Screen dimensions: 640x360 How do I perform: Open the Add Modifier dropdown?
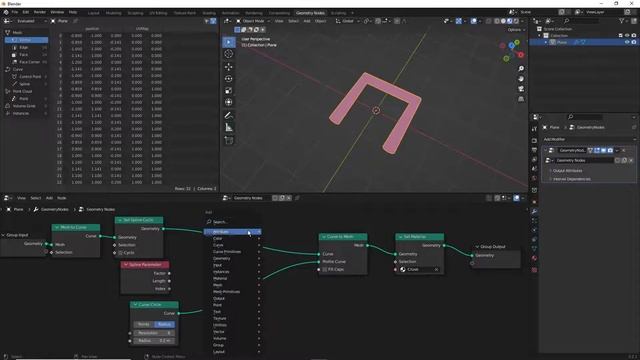[x=589, y=139]
